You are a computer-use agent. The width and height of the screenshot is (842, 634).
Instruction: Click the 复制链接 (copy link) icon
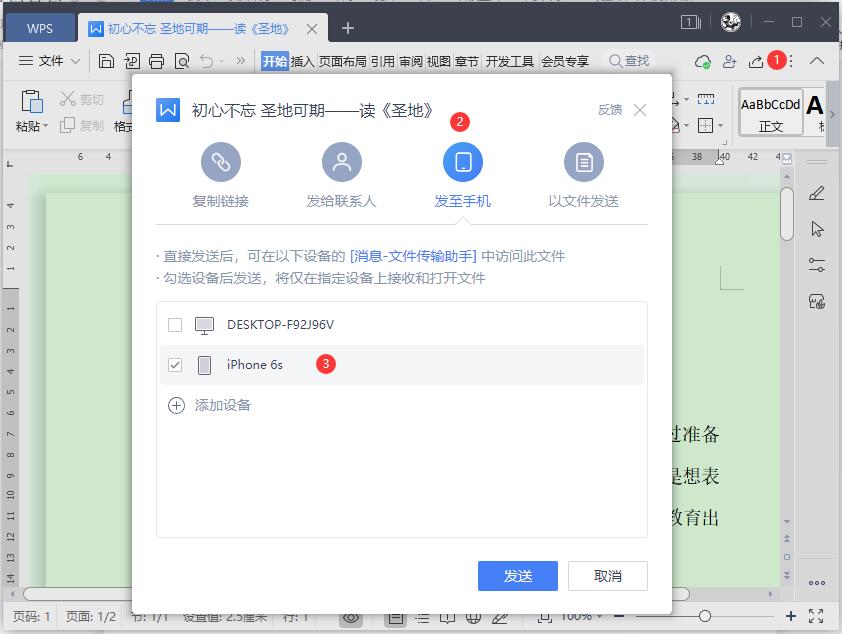point(221,162)
